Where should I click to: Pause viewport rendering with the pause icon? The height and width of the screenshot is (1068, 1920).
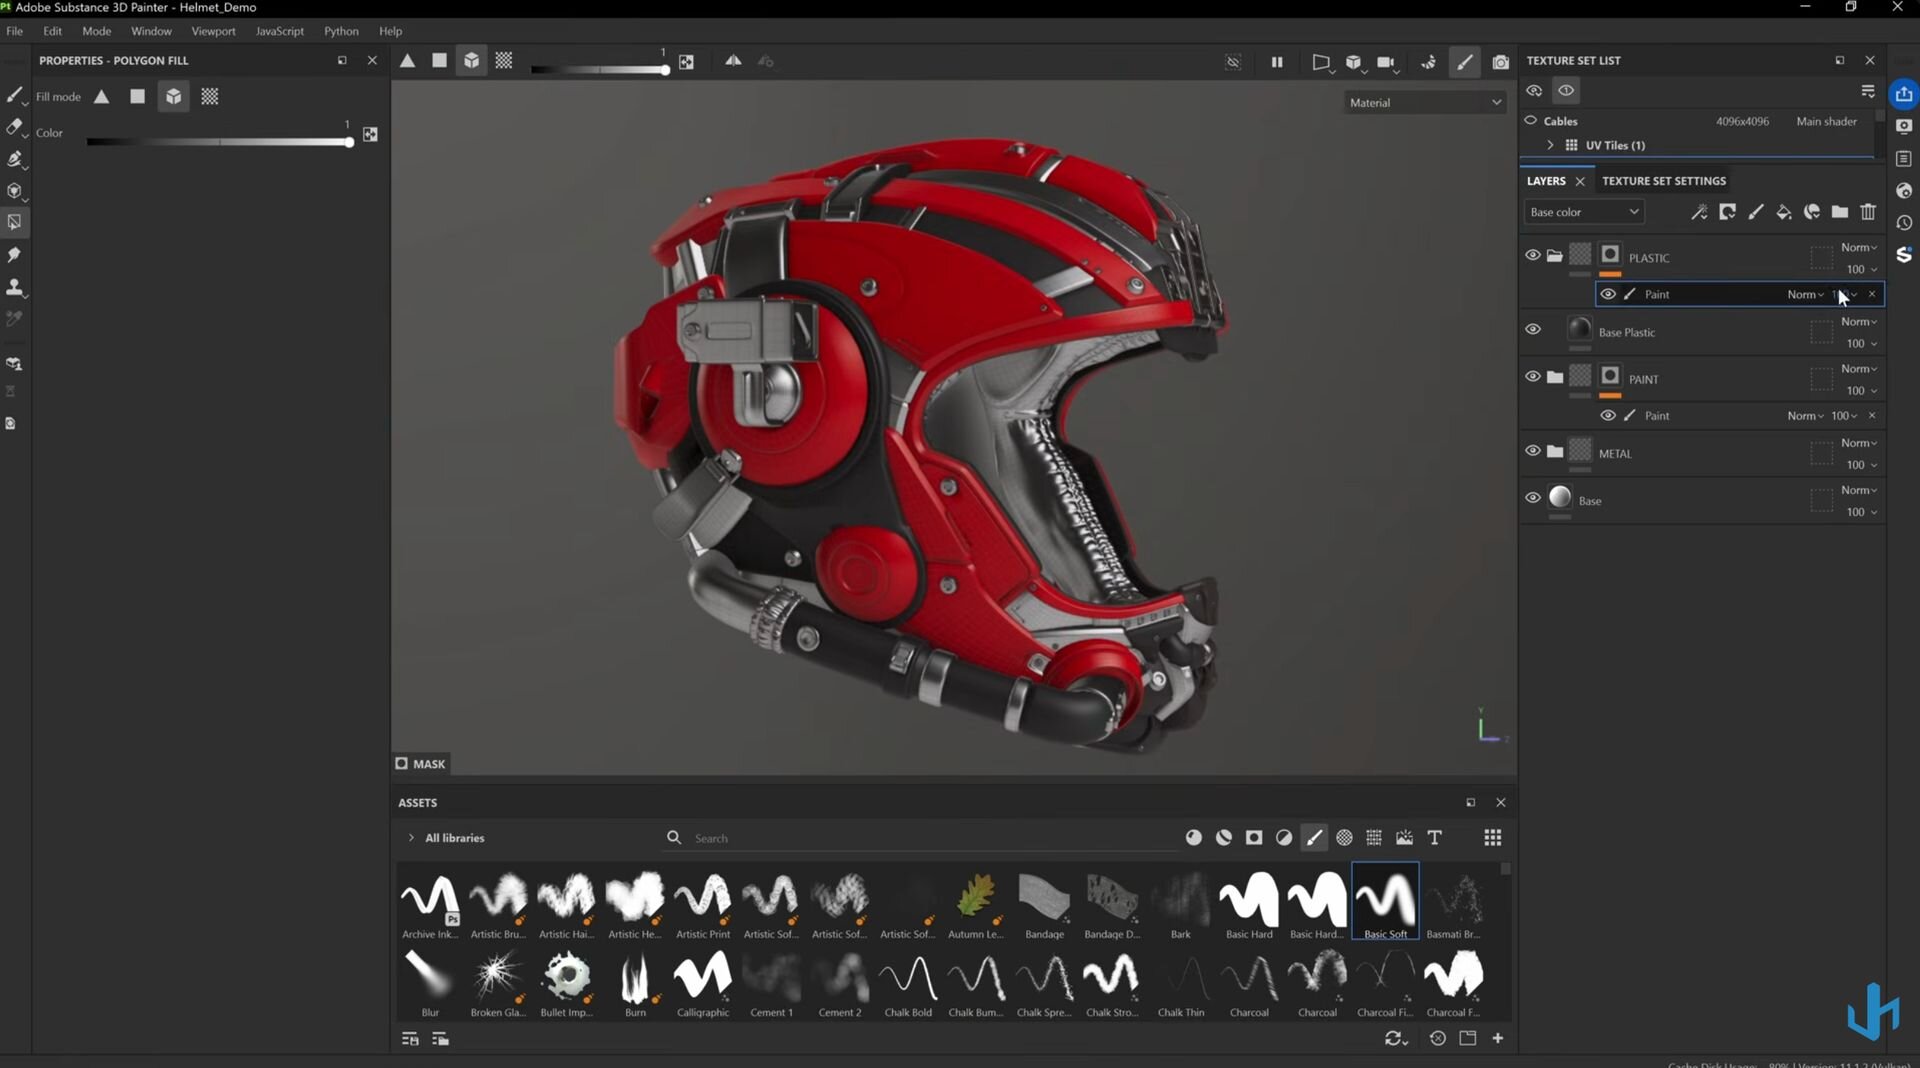[x=1277, y=62]
